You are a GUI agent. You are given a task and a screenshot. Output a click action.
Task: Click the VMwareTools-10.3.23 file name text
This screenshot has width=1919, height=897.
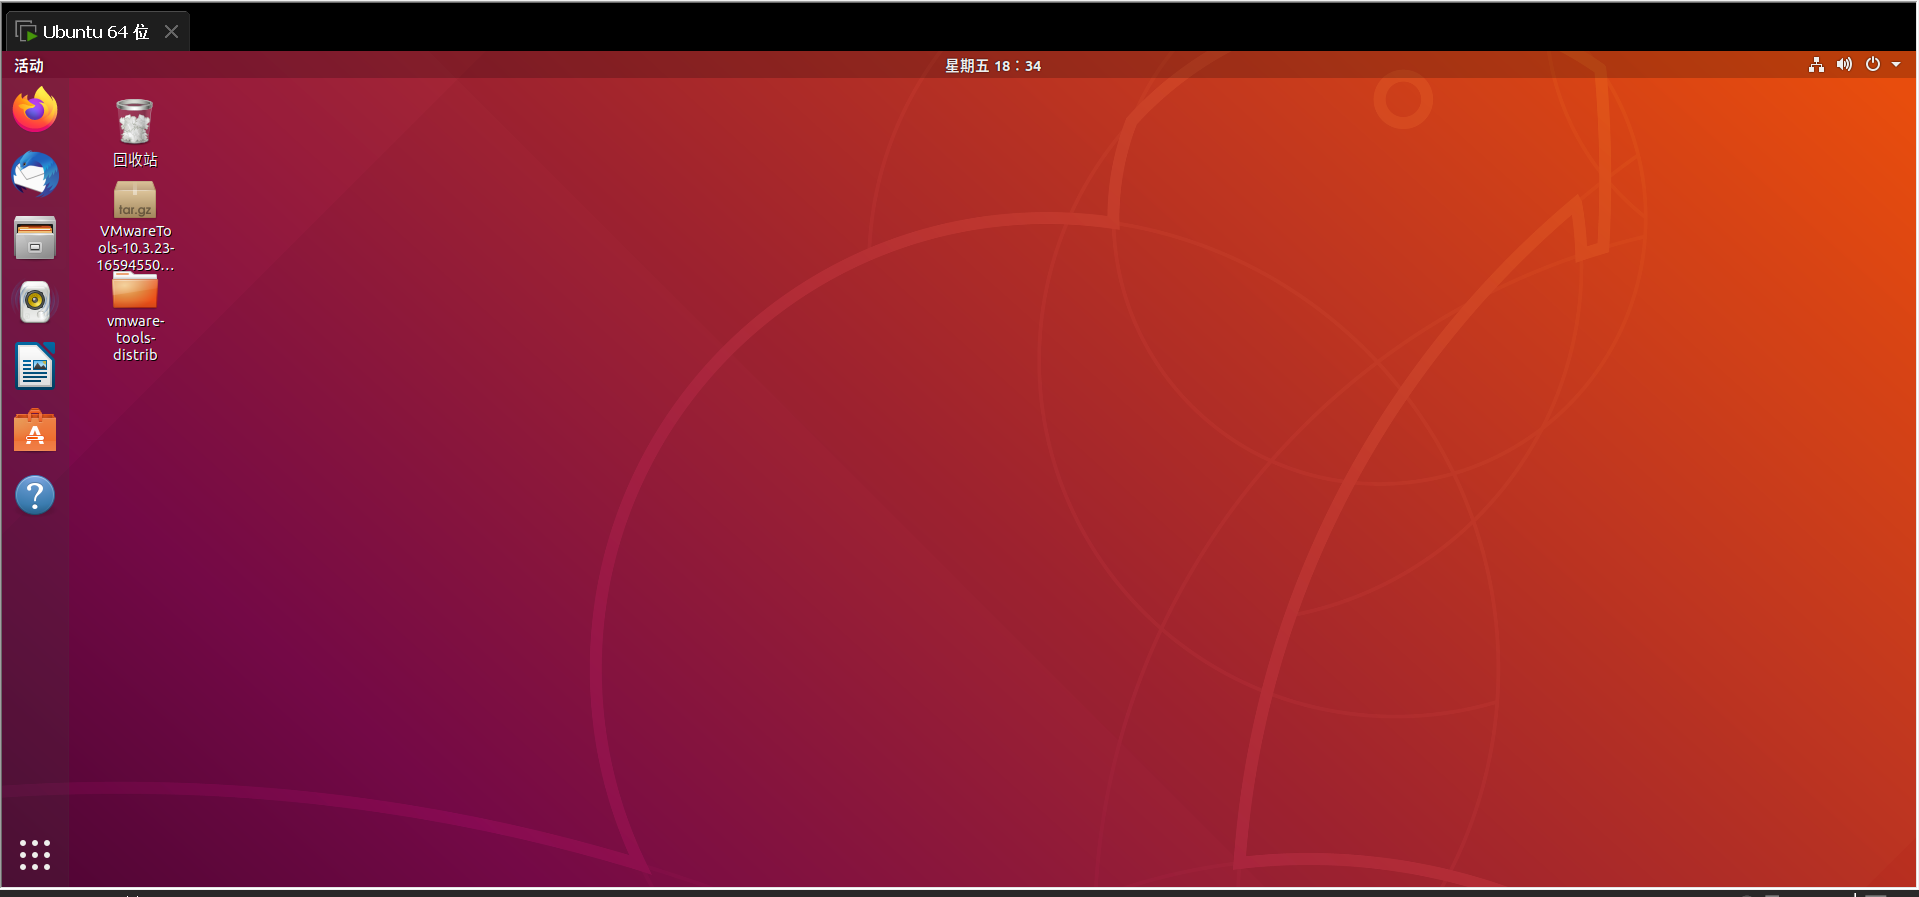pos(135,248)
